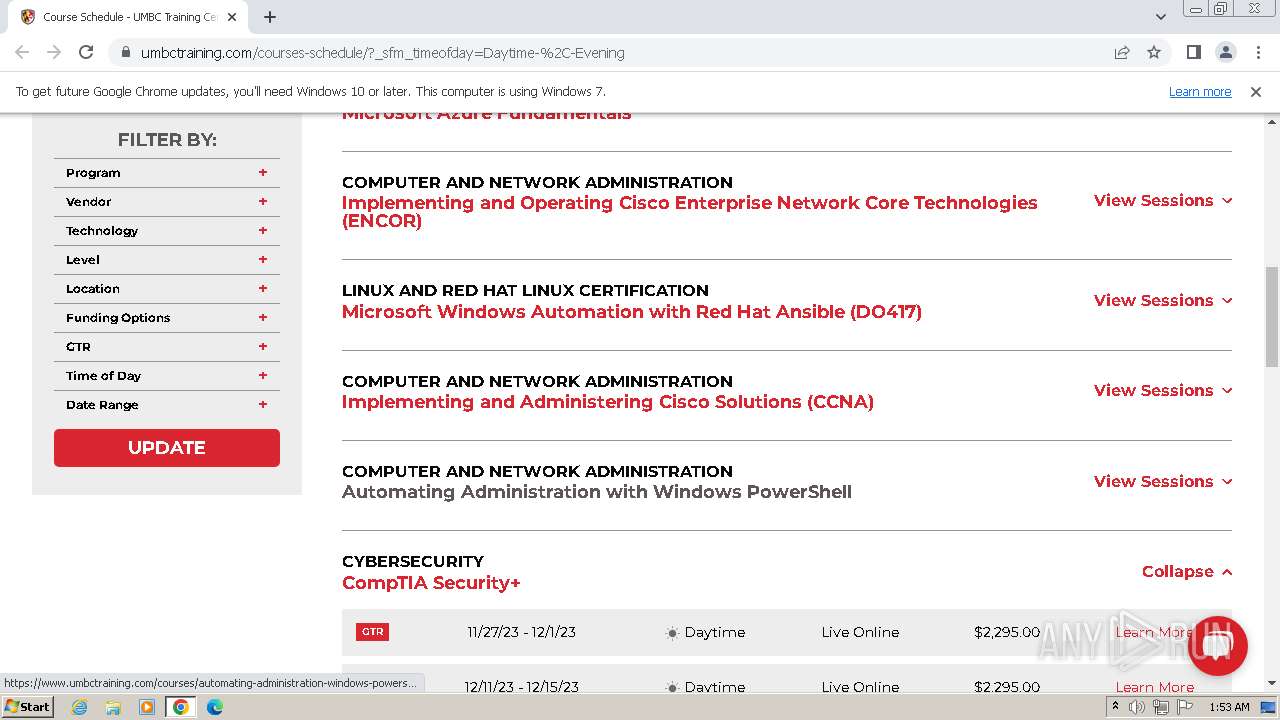Image resolution: width=1280 pixels, height=720 pixels.
Task: Click the GTR badge on 11/27/23 session
Action: [372, 632]
